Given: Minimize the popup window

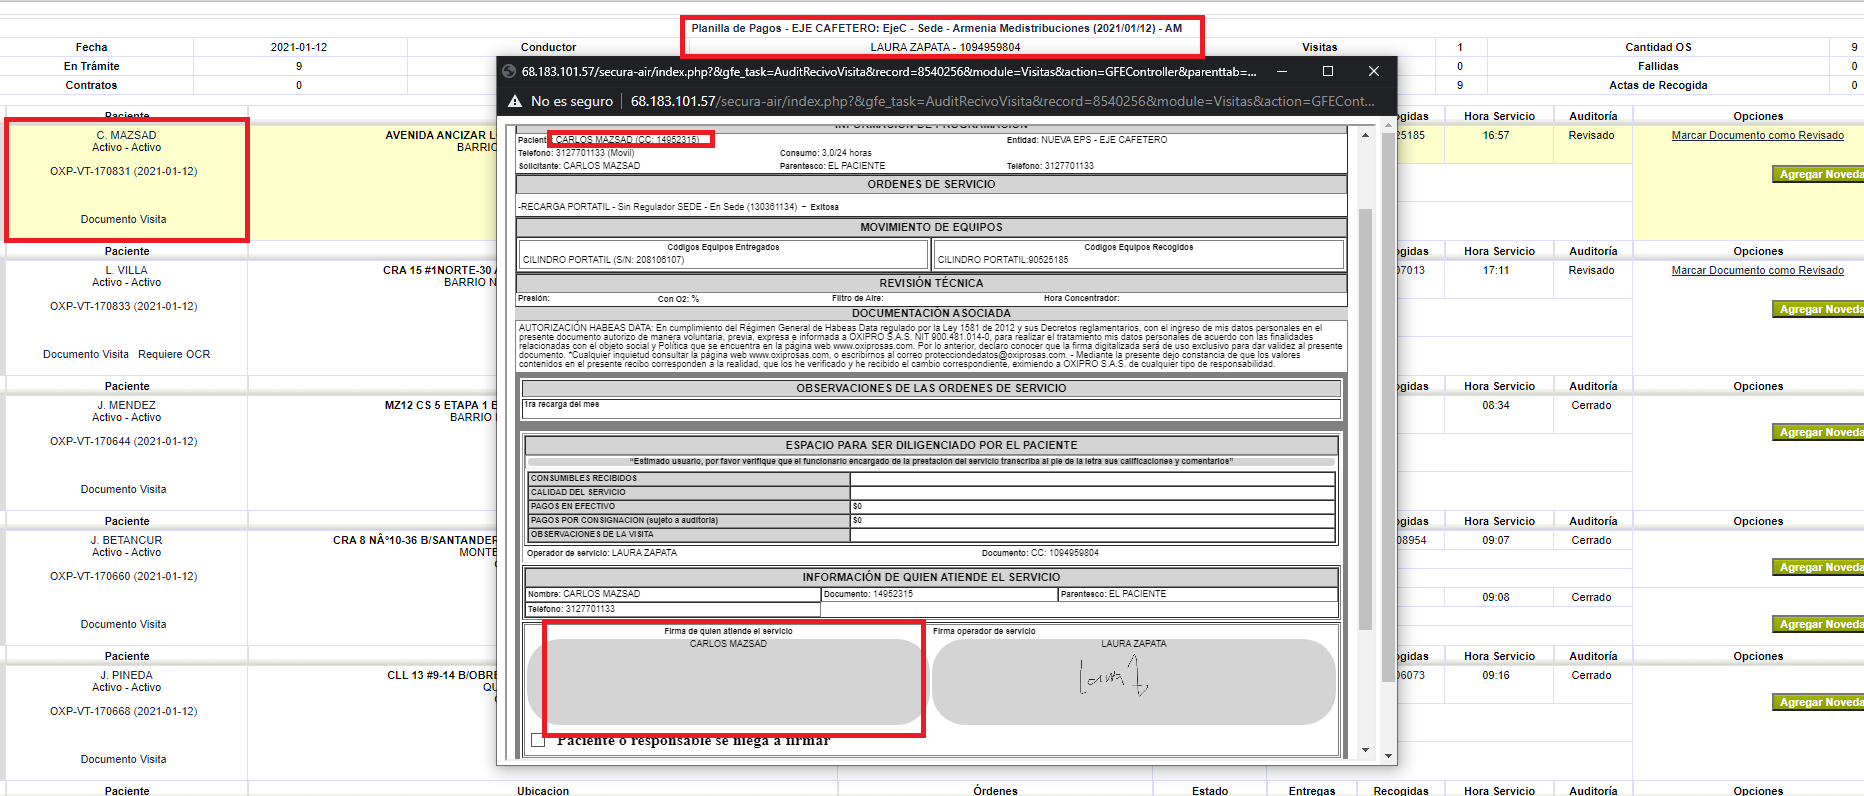Looking at the screenshot, I should pos(1281,71).
